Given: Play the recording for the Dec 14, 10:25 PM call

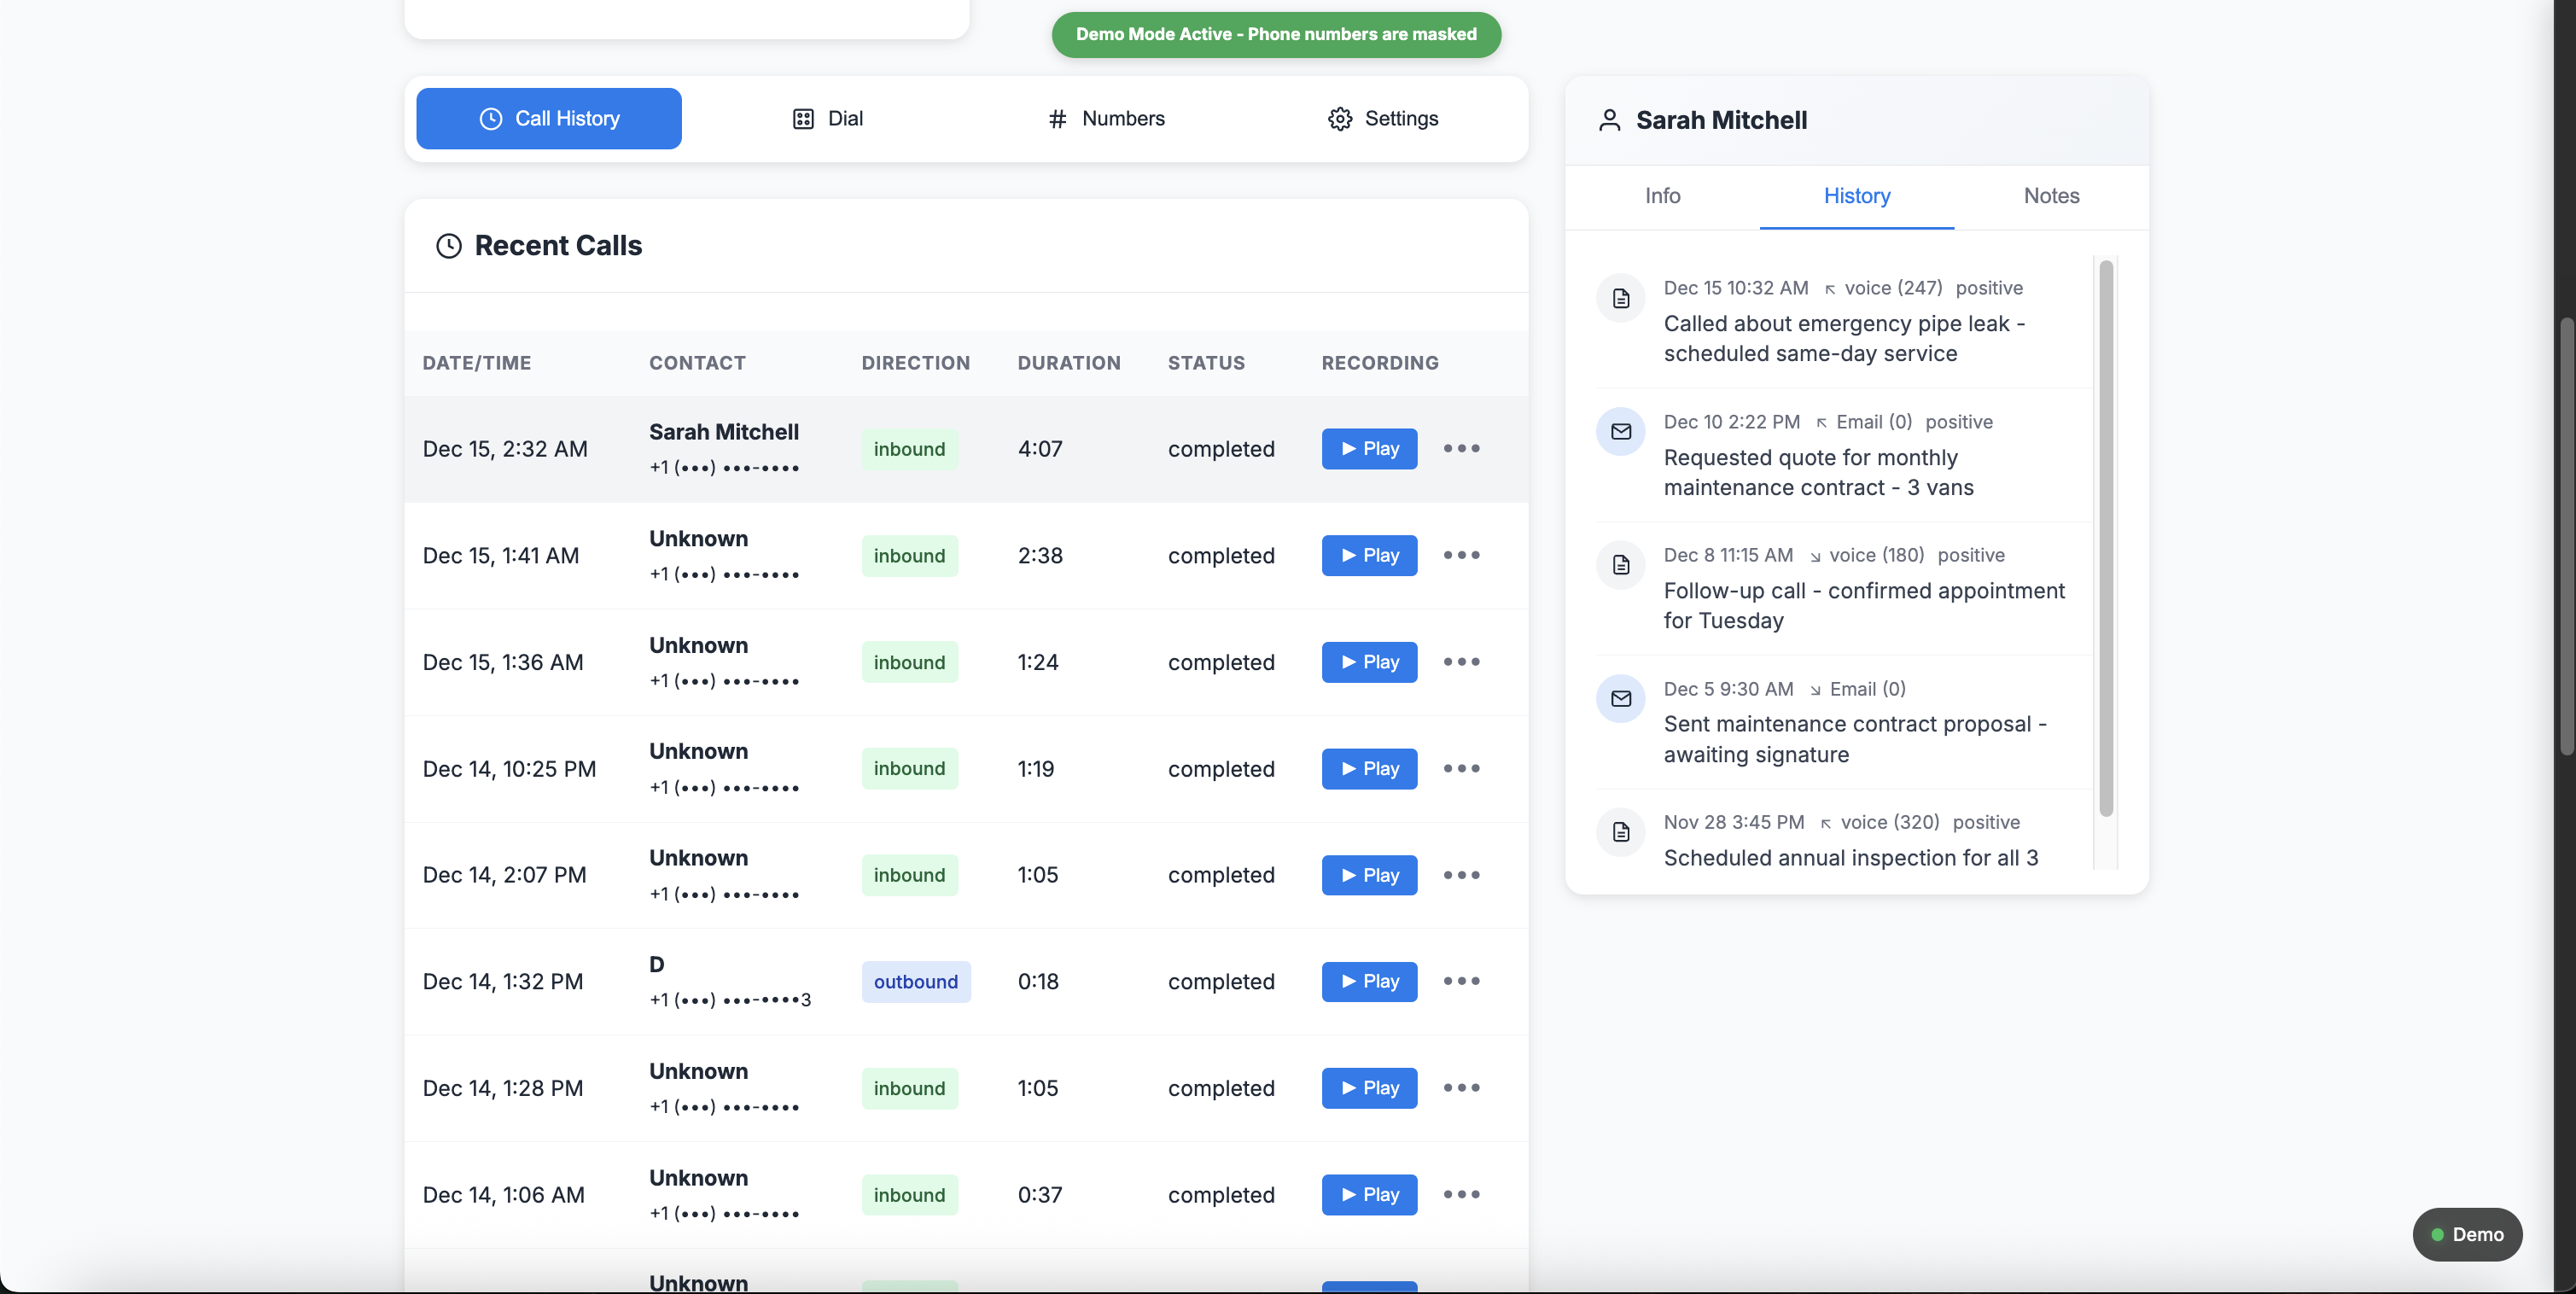Looking at the screenshot, I should tap(1368, 768).
